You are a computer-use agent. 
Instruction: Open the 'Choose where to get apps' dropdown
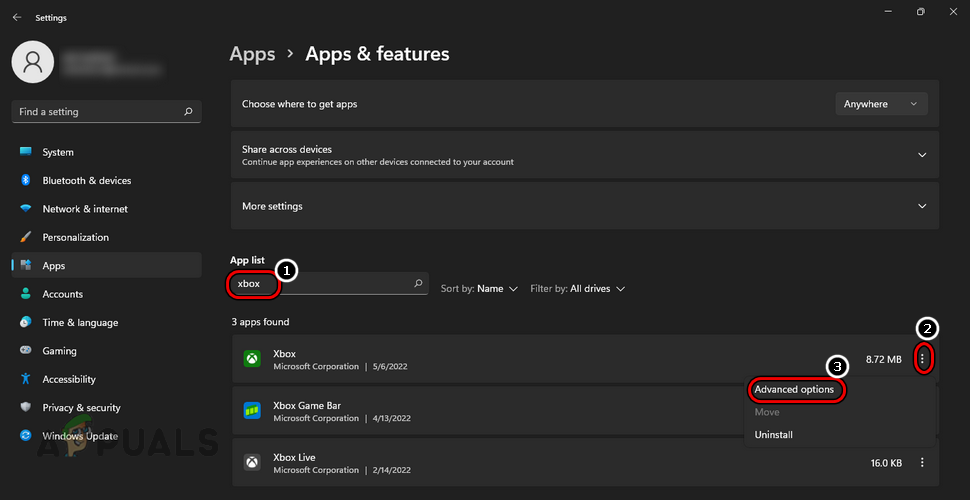point(881,104)
